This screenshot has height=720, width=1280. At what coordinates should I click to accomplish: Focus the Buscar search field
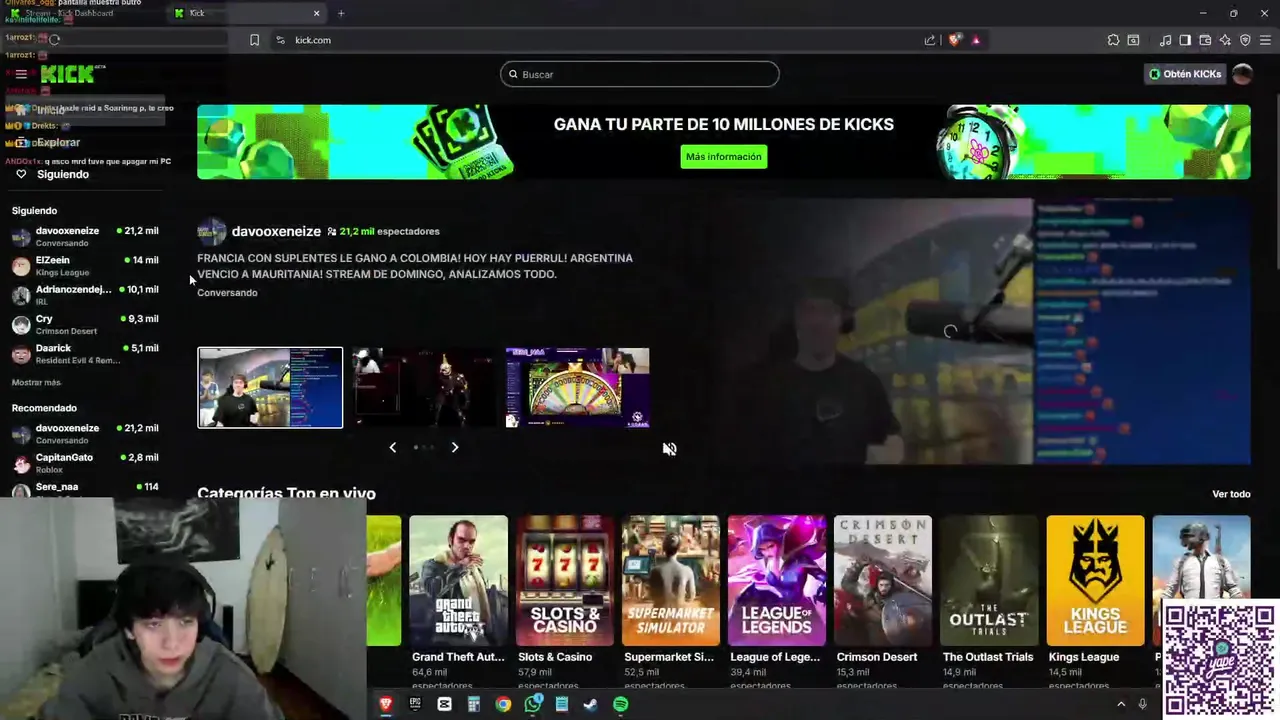640,74
